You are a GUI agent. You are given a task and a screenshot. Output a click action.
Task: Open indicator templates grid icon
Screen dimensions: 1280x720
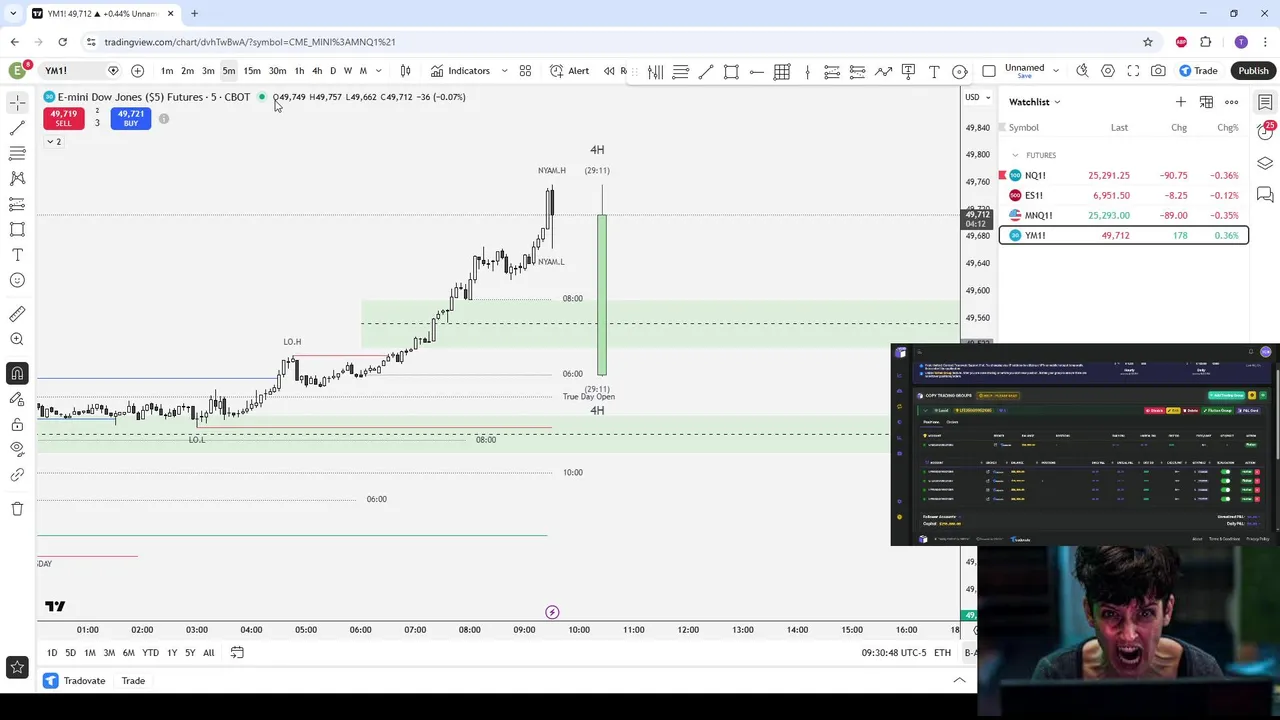pos(525,71)
